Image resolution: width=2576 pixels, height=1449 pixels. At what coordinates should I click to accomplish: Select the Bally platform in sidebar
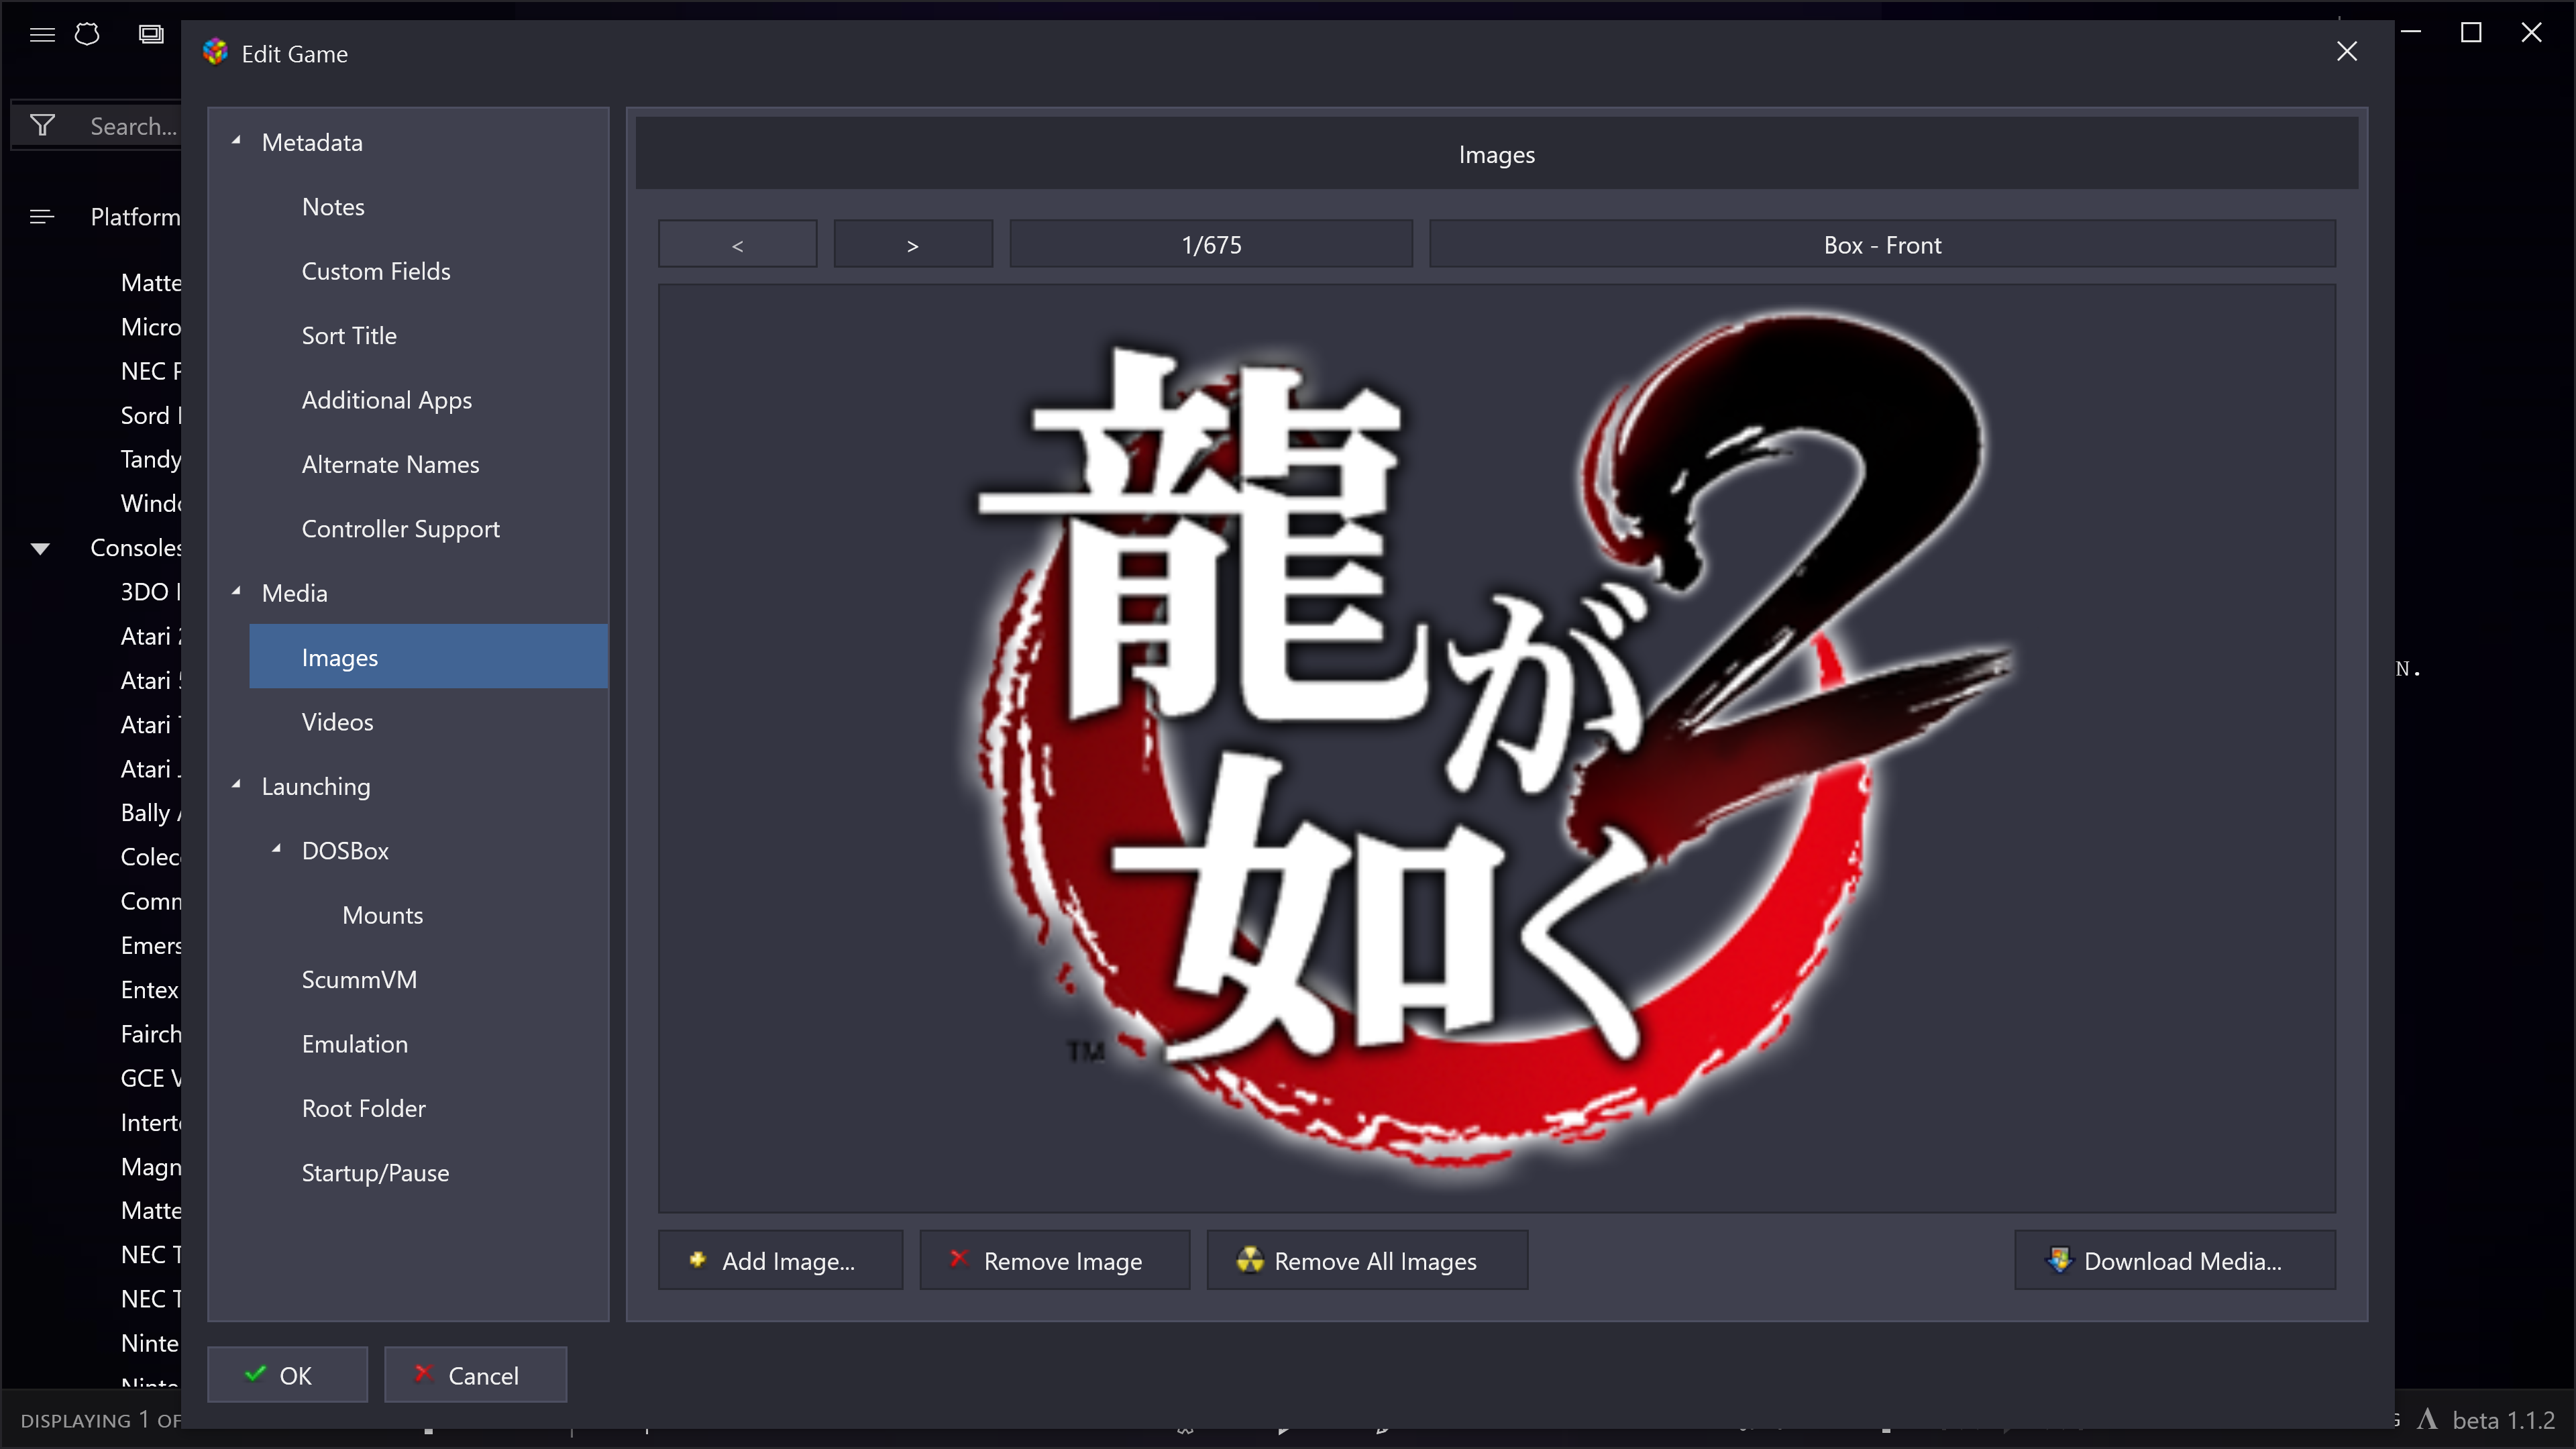pyautogui.click(x=151, y=813)
